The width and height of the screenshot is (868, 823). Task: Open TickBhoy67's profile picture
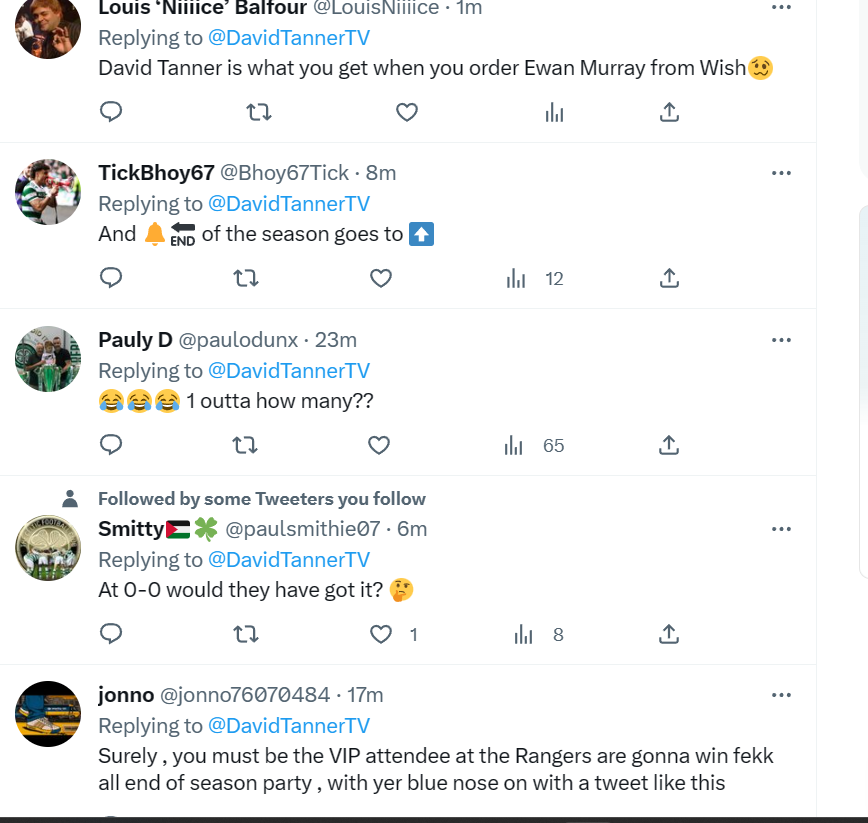pyautogui.click(x=48, y=192)
